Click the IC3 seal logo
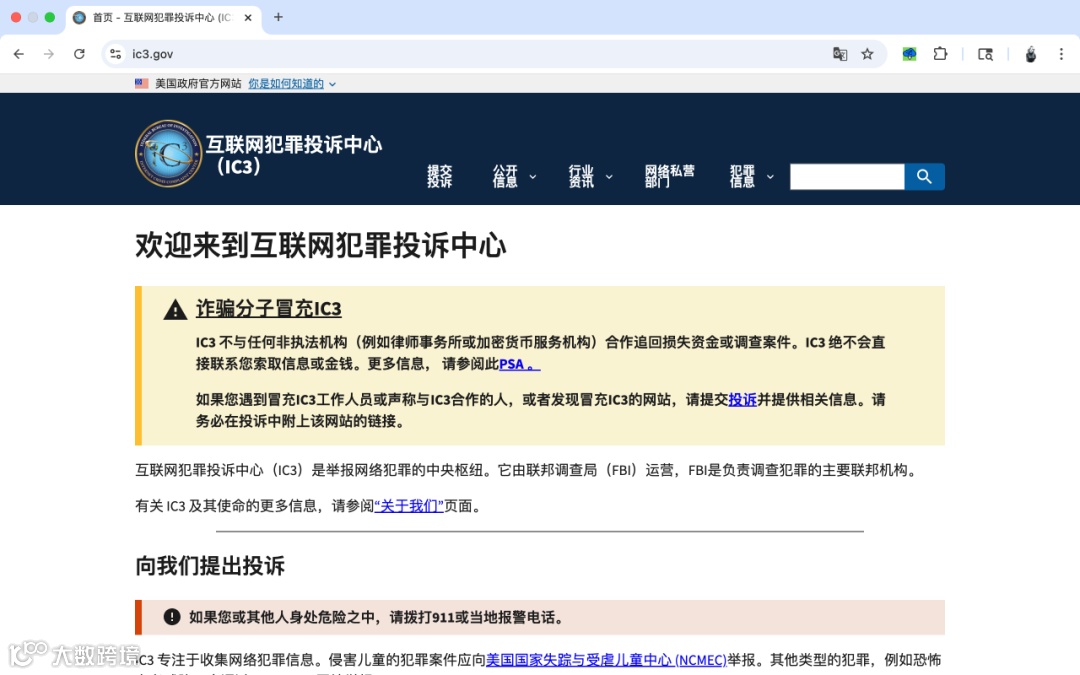Viewport: 1080px width, 675px height. pos(169,153)
